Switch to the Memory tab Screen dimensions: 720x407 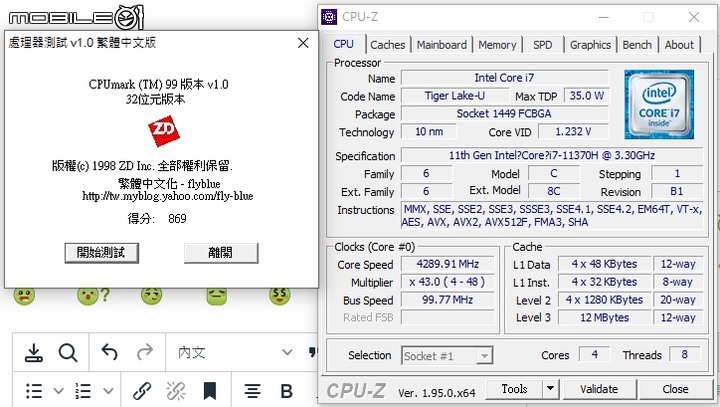(x=497, y=45)
